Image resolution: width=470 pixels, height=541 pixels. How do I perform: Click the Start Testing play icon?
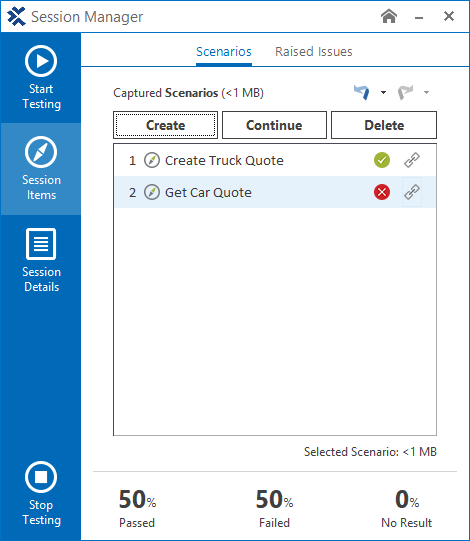[41, 61]
